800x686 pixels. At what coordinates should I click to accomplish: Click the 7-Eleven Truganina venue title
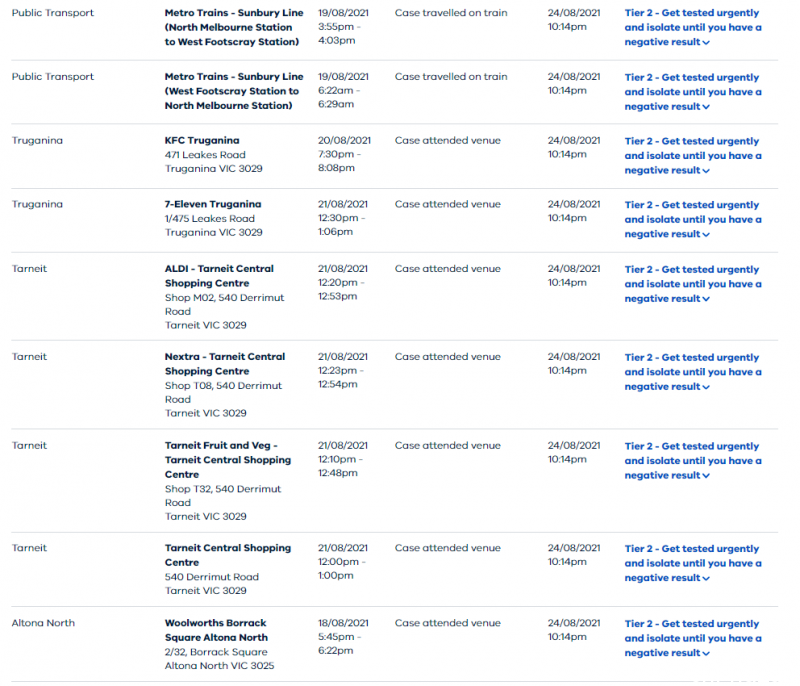[x=213, y=204]
